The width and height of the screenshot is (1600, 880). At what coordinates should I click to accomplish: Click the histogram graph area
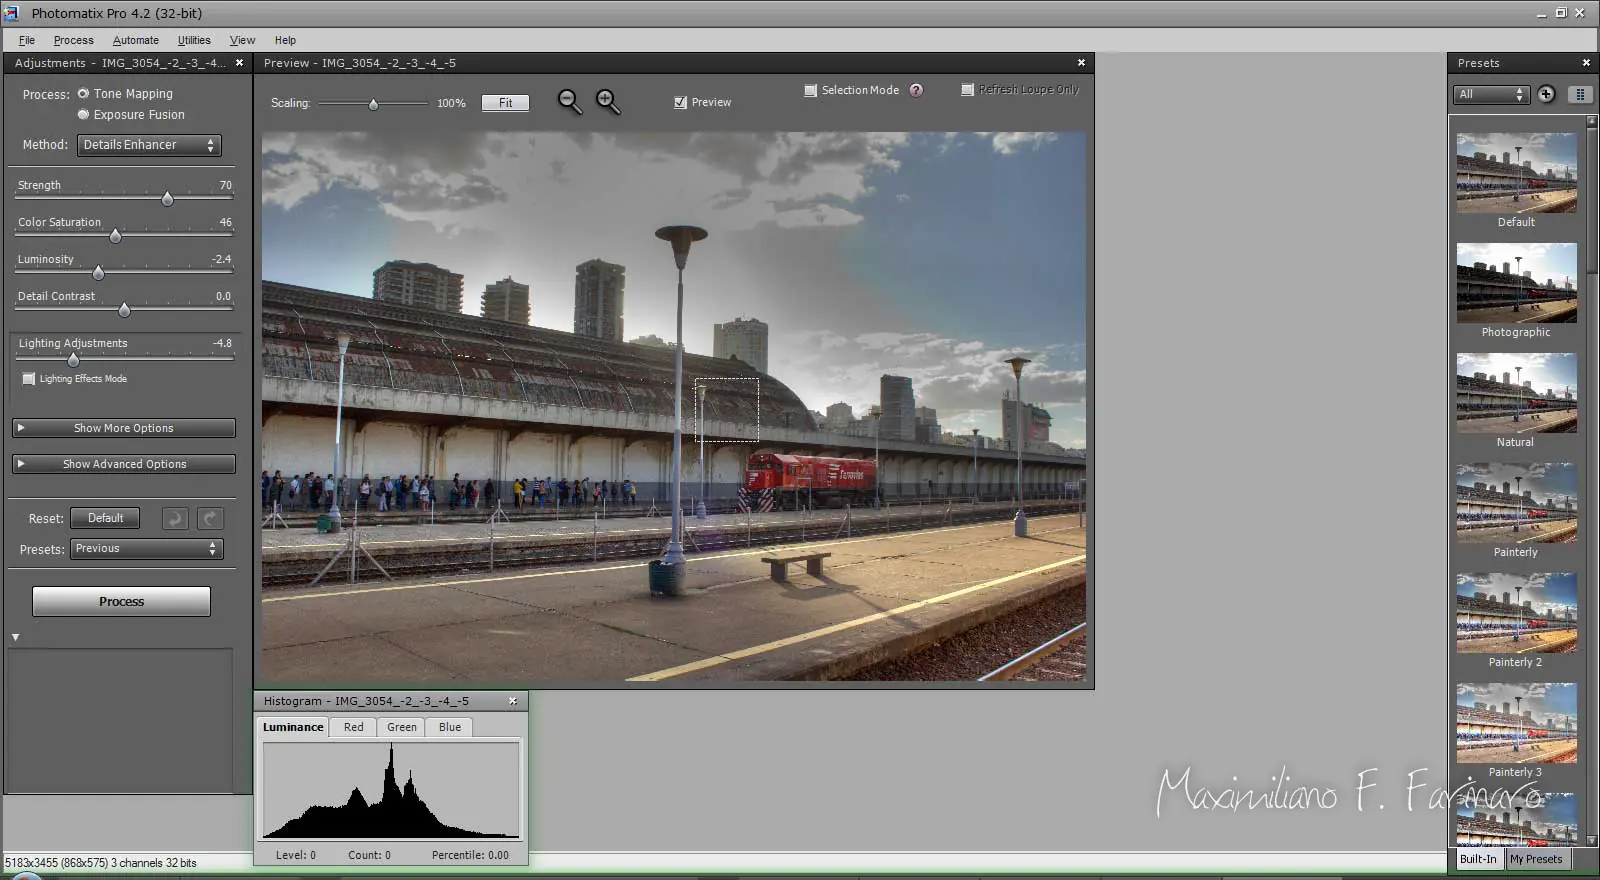[x=391, y=791]
